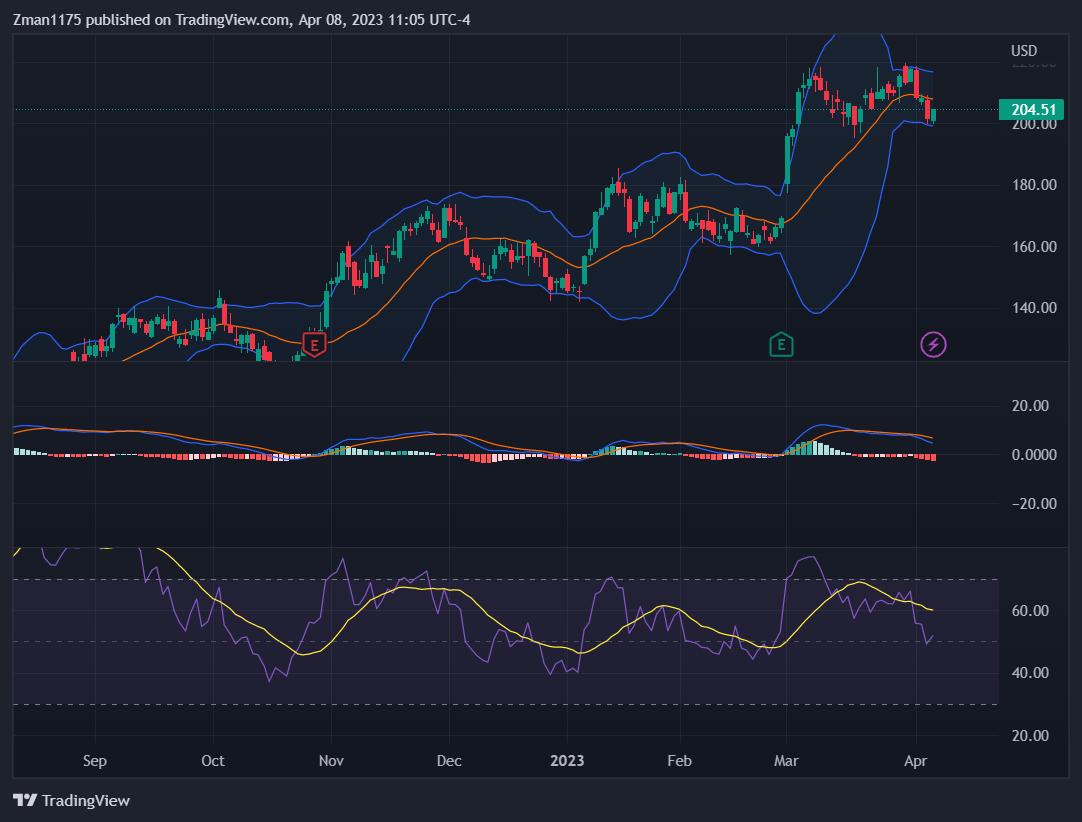Click the Apr label on the time axis
The height and width of the screenshot is (822, 1082).
click(915, 761)
